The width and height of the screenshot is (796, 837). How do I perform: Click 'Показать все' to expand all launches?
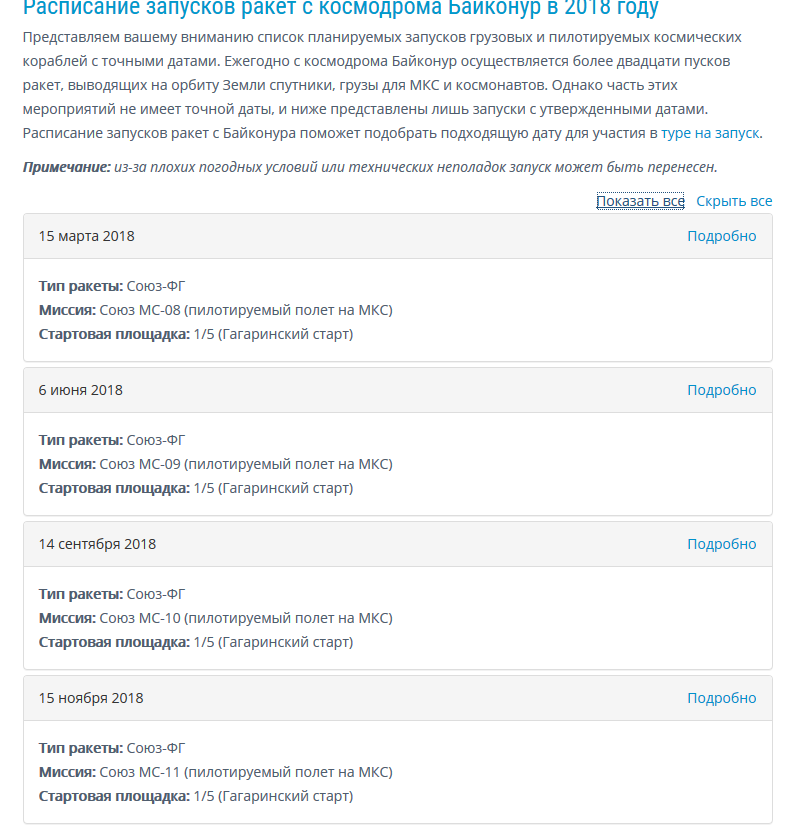(640, 201)
